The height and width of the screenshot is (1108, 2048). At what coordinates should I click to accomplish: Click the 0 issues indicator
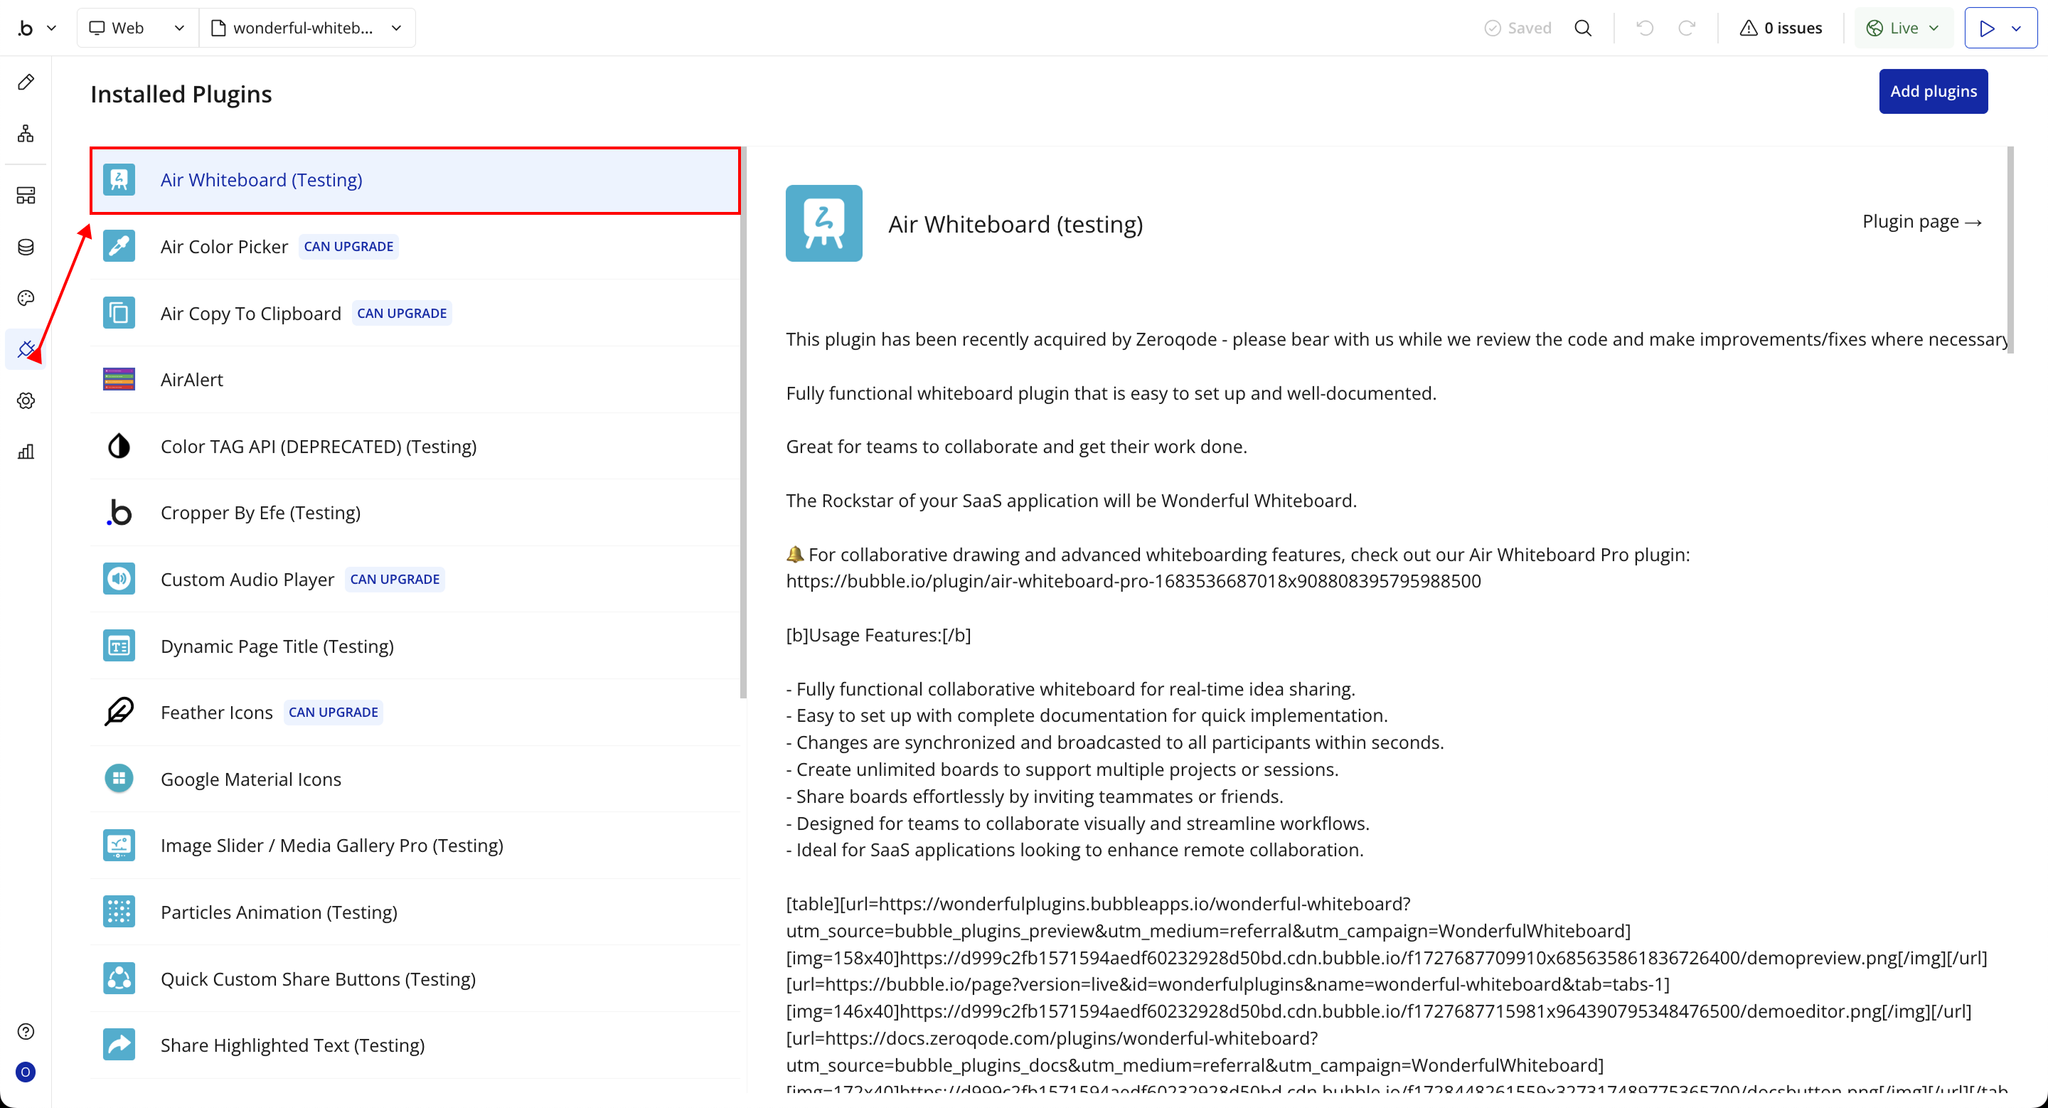pyautogui.click(x=1781, y=28)
